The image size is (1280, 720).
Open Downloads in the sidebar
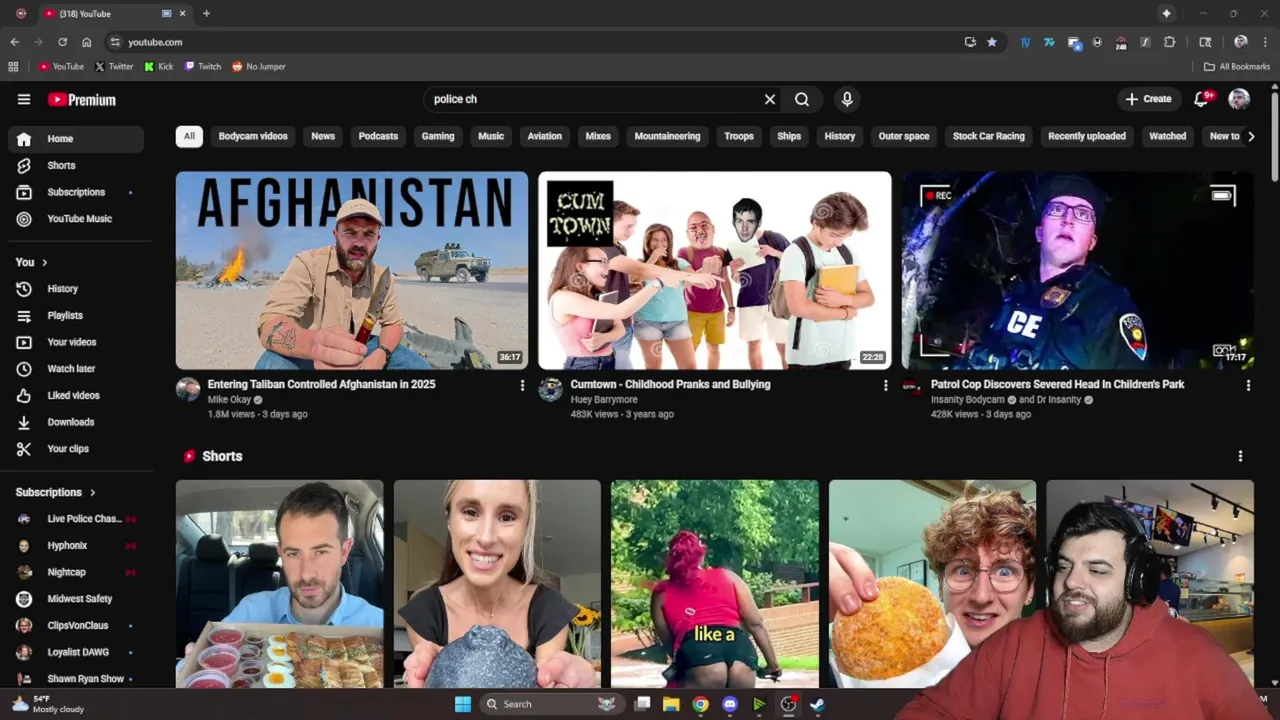[x=76, y=422]
